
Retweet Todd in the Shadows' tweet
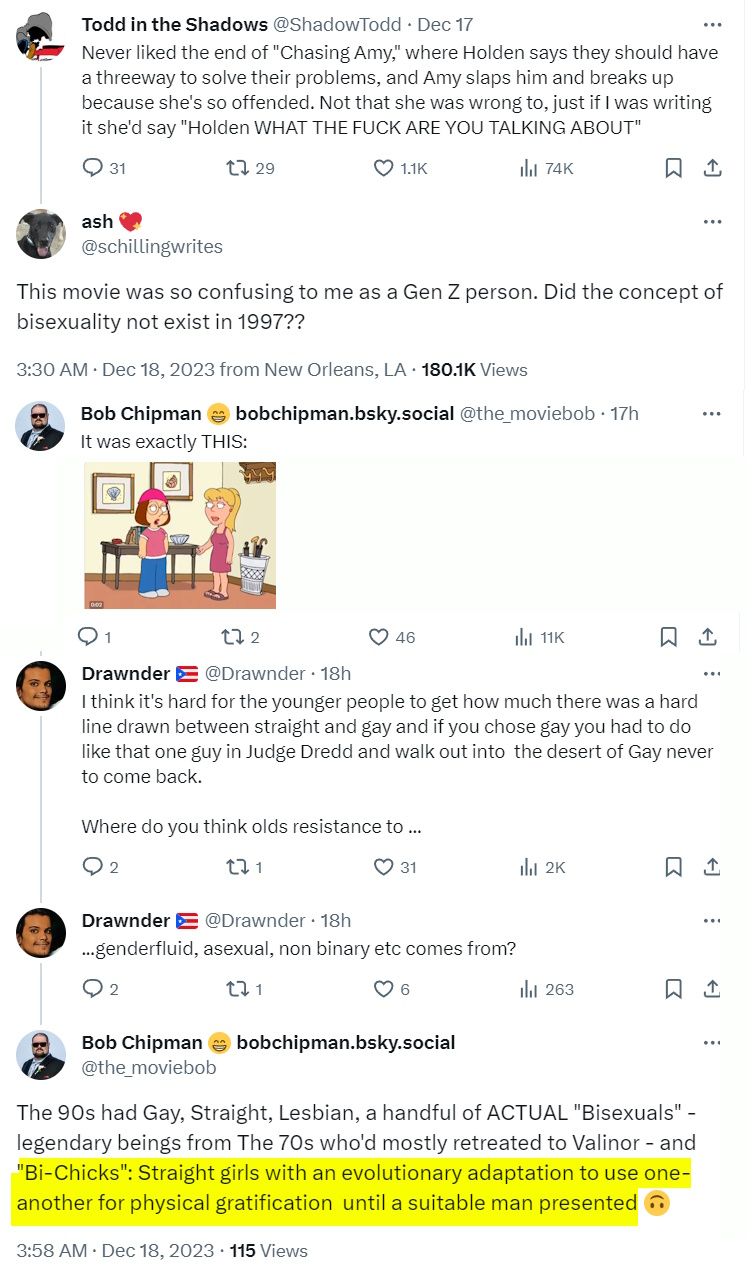[238, 168]
